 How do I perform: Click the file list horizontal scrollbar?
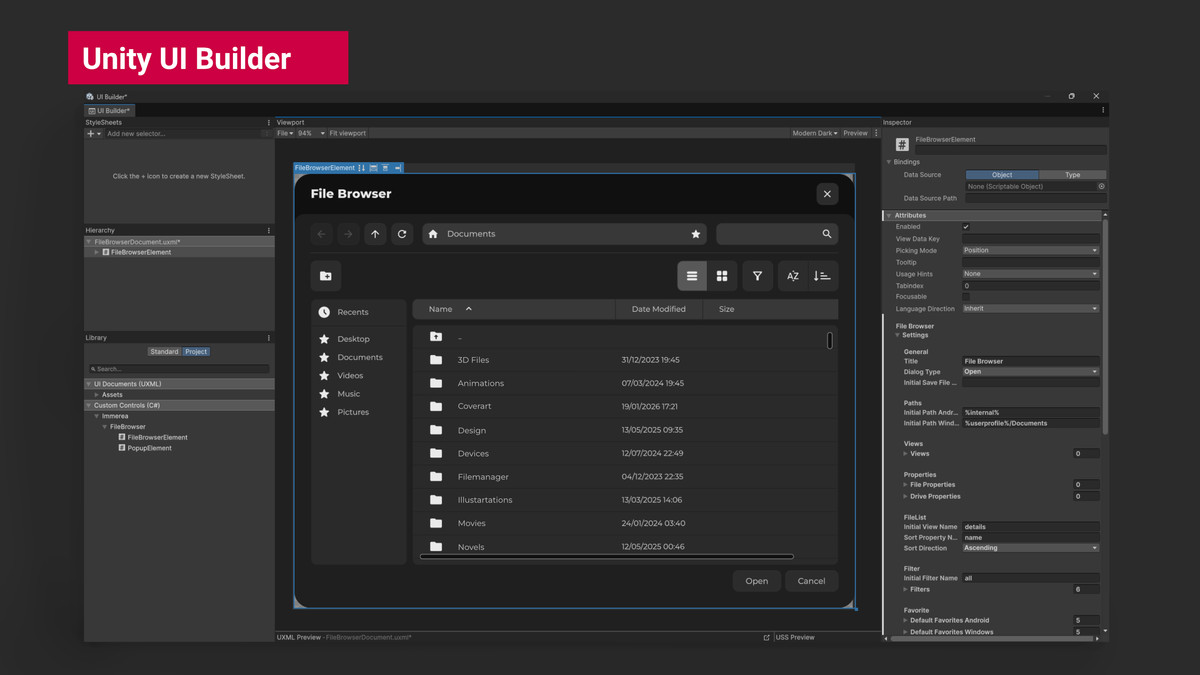click(607, 557)
